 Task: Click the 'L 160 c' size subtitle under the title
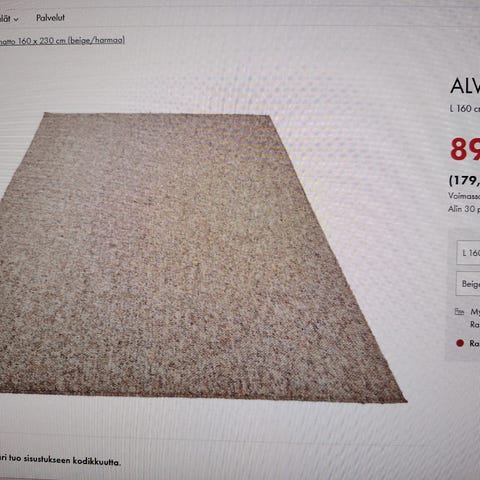point(465,108)
